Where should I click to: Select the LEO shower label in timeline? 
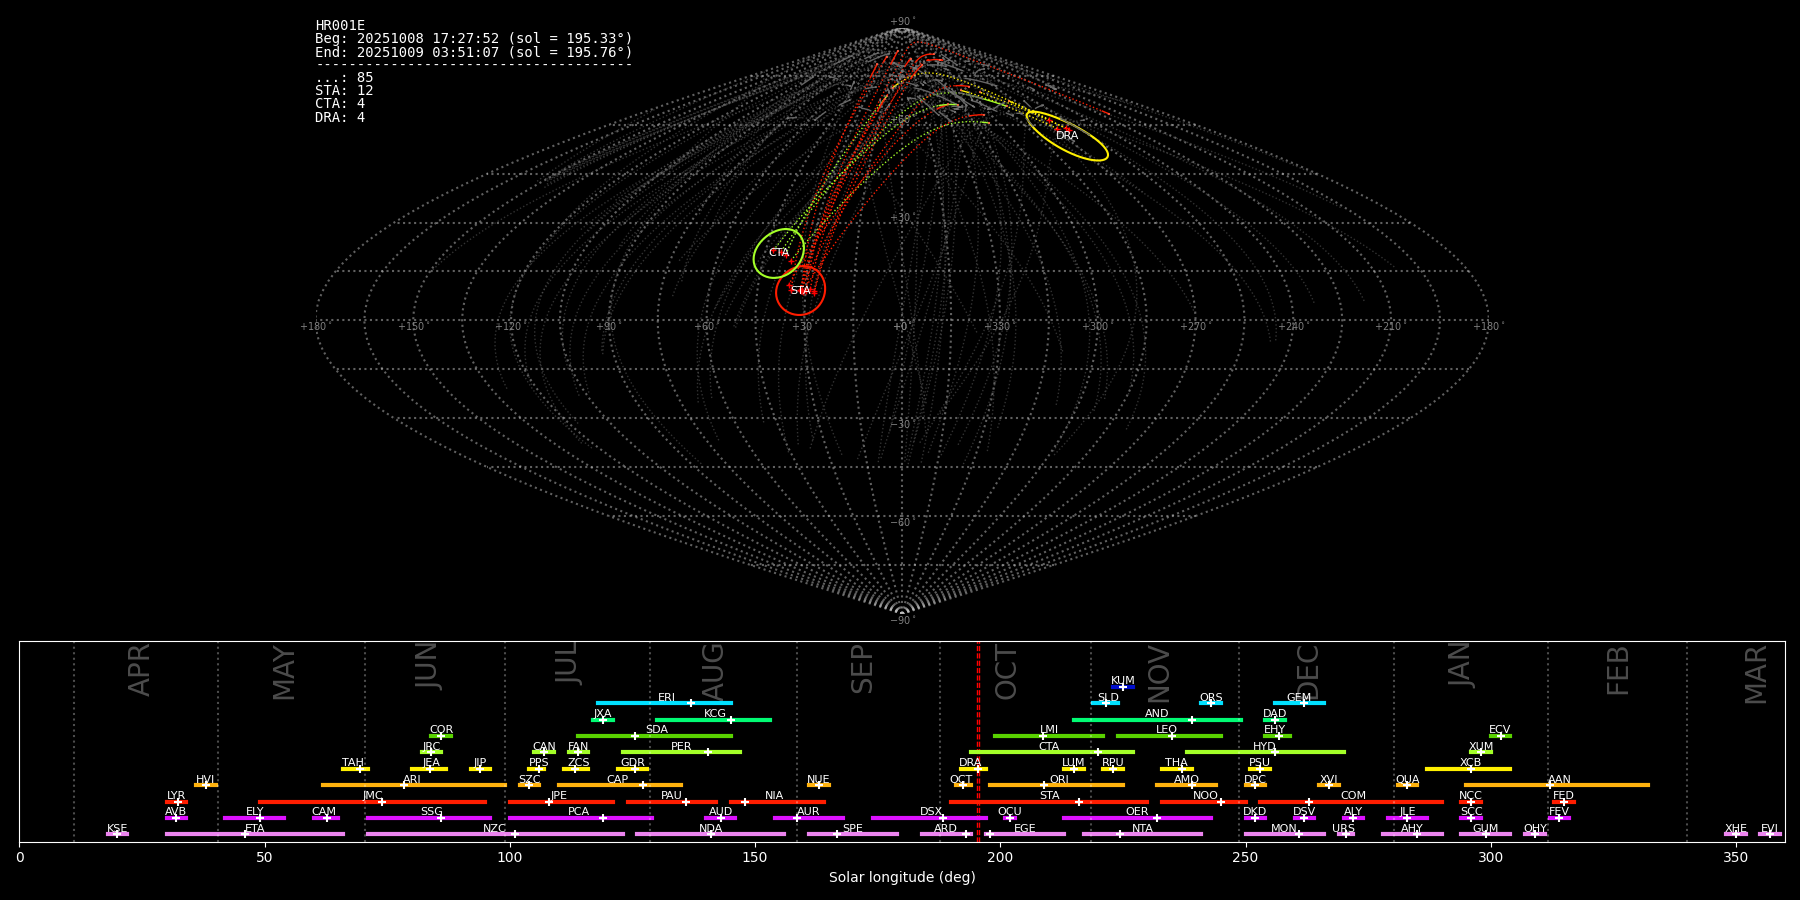pyautogui.click(x=1166, y=730)
